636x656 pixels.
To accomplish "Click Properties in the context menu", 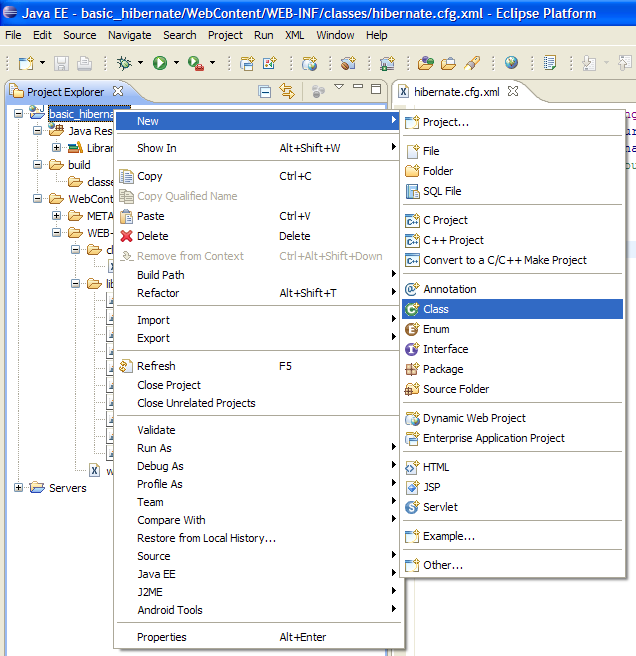I will click(258, 637).
